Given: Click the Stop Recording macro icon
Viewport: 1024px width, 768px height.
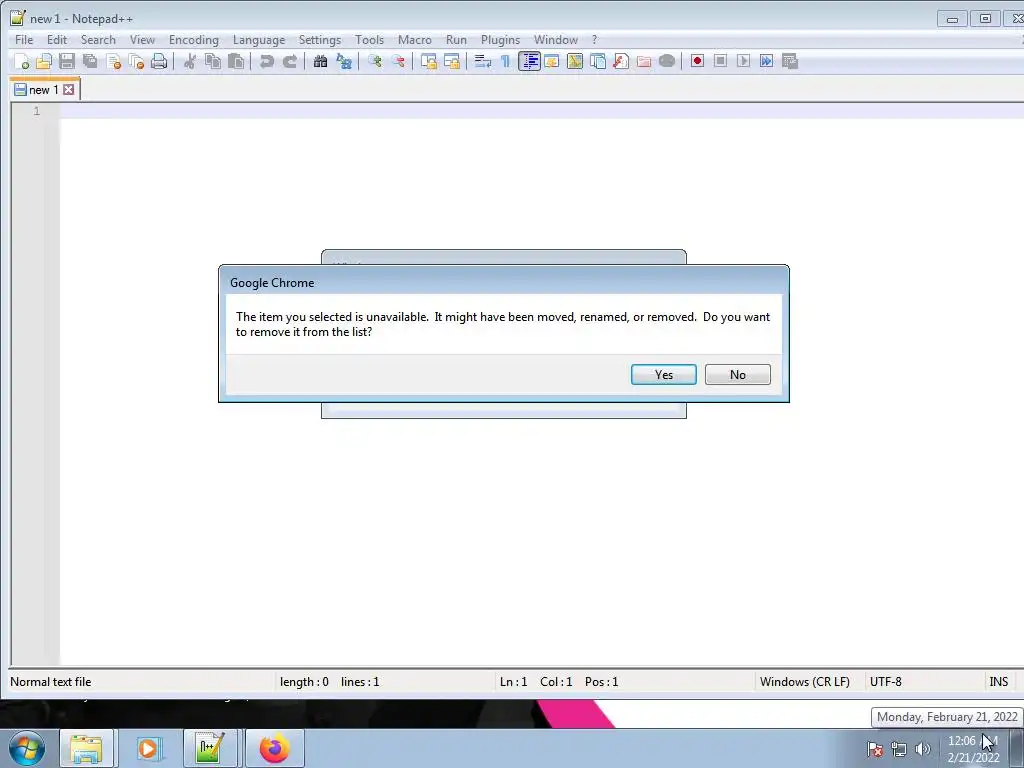Looking at the screenshot, I should (720, 61).
